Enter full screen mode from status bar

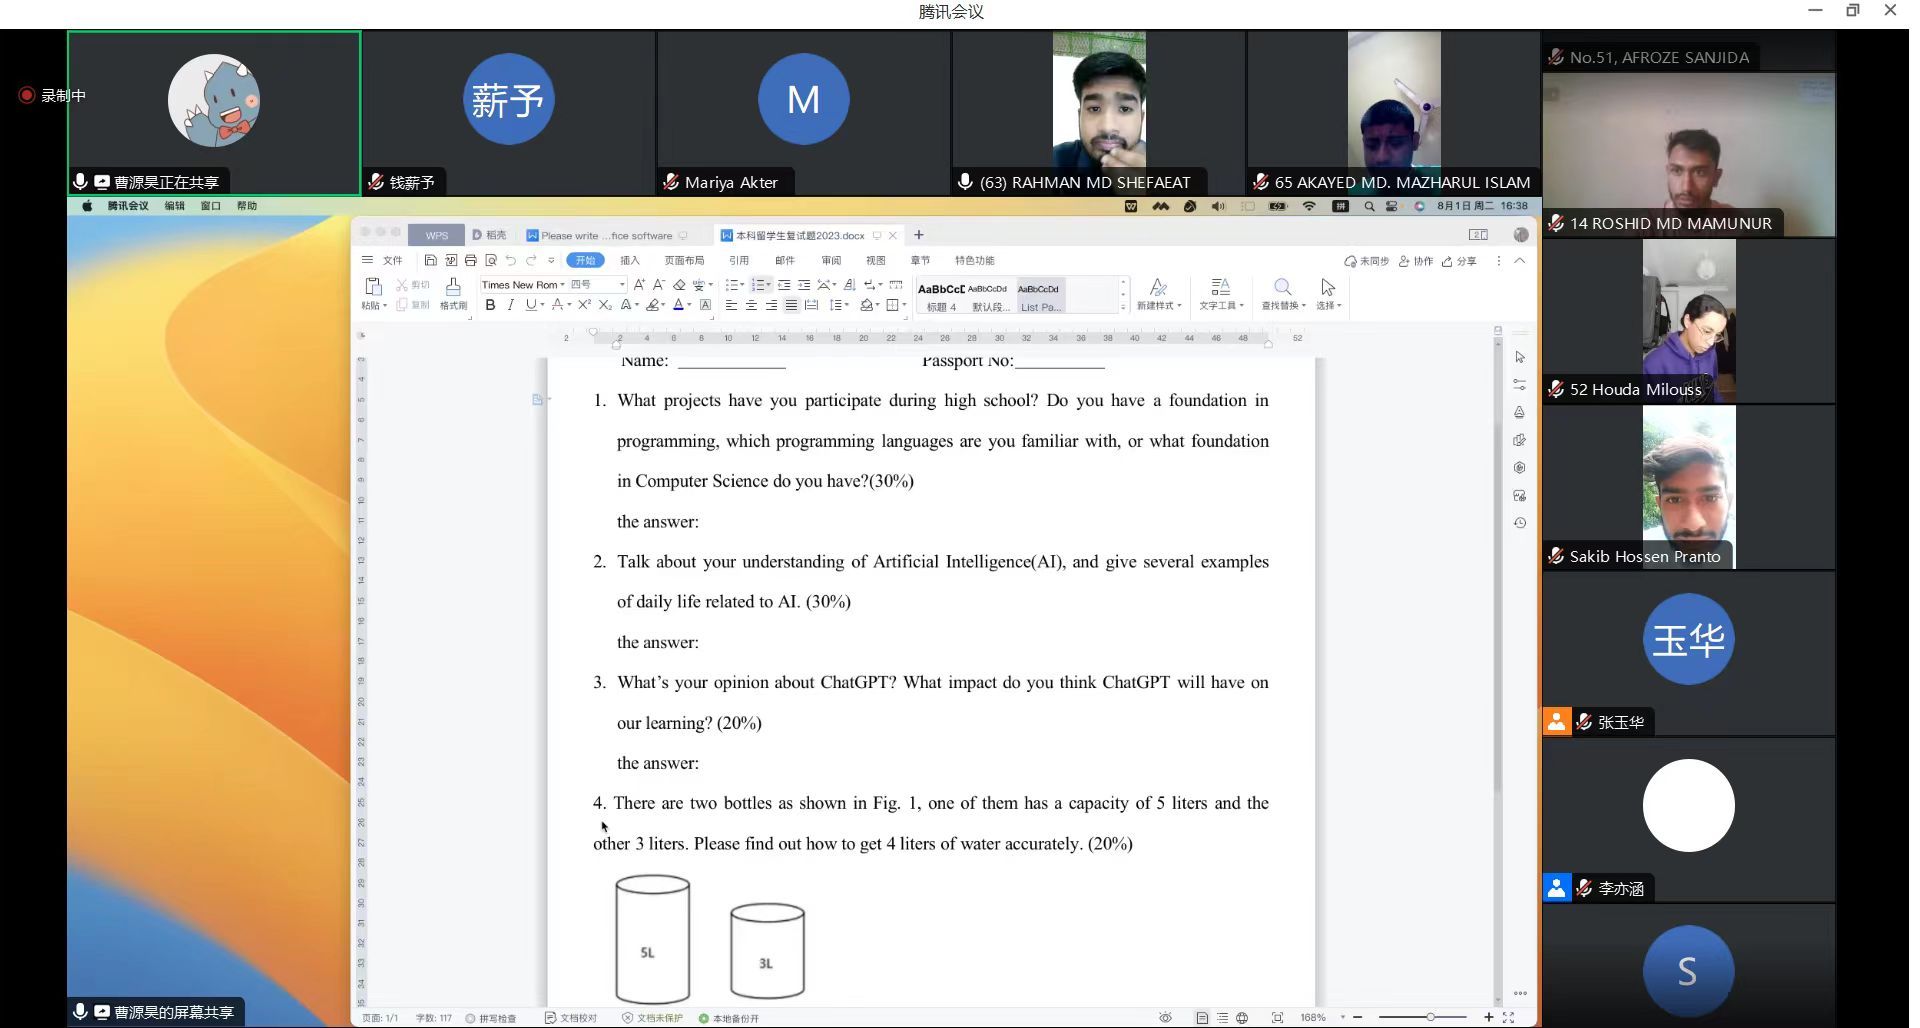pyautogui.click(x=1508, y=1017)
